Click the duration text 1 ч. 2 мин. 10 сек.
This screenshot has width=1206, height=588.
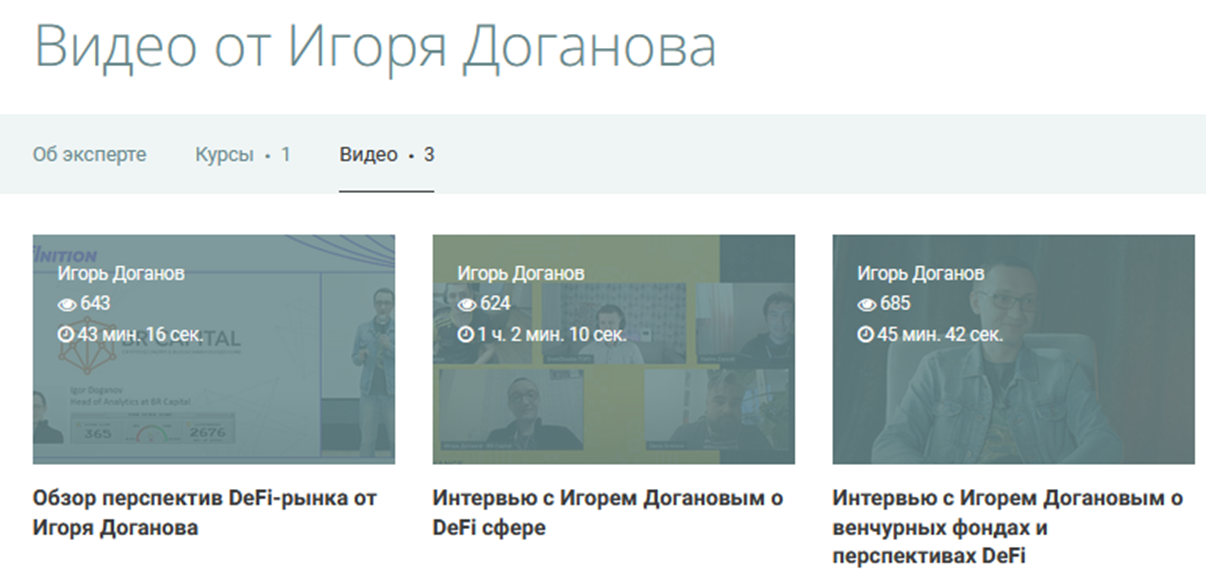pyautogui.click(x=552, y=334)
